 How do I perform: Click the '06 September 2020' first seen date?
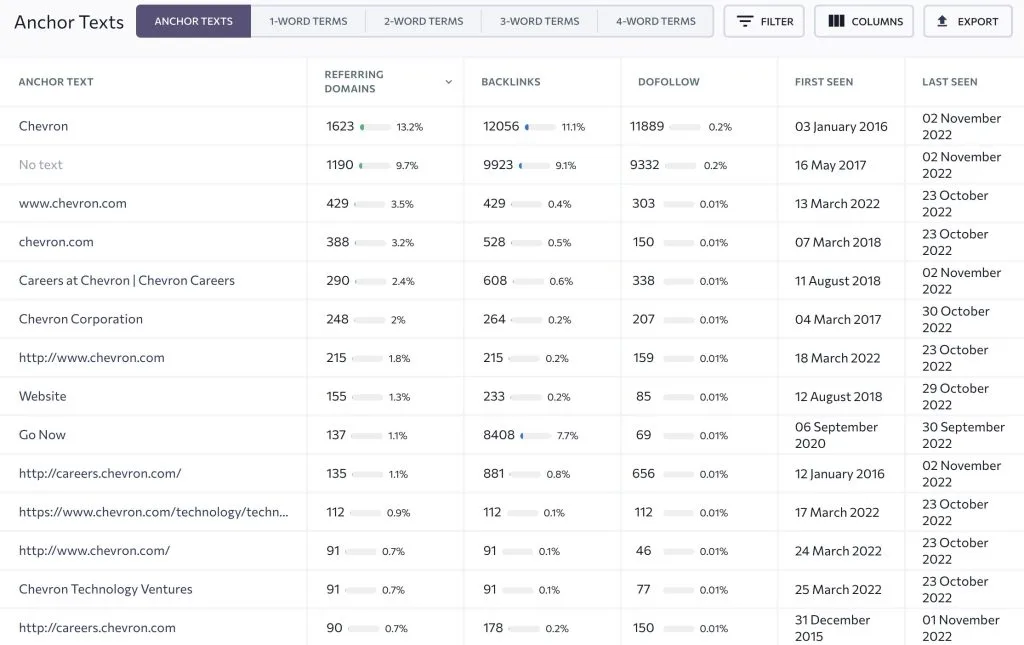click(x=837, y=435)
